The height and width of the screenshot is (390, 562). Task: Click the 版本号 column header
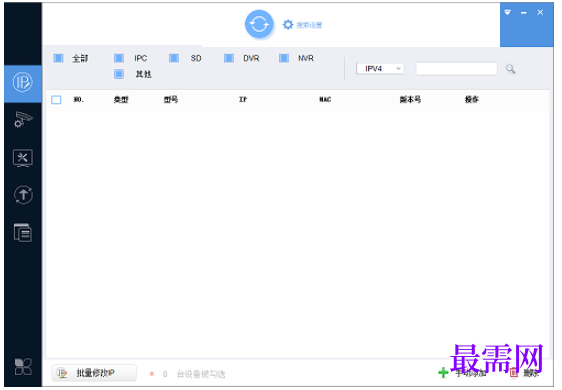pyautogui.click(x=410, y=99)
